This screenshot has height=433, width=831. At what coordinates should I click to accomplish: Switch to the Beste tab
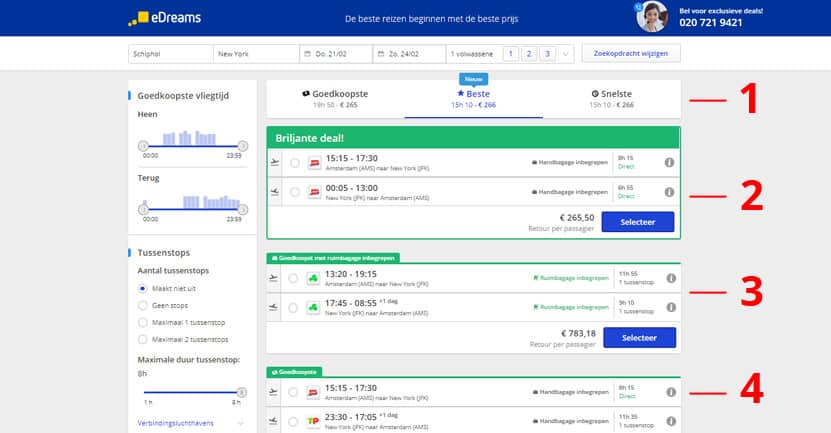click(473, 99)
